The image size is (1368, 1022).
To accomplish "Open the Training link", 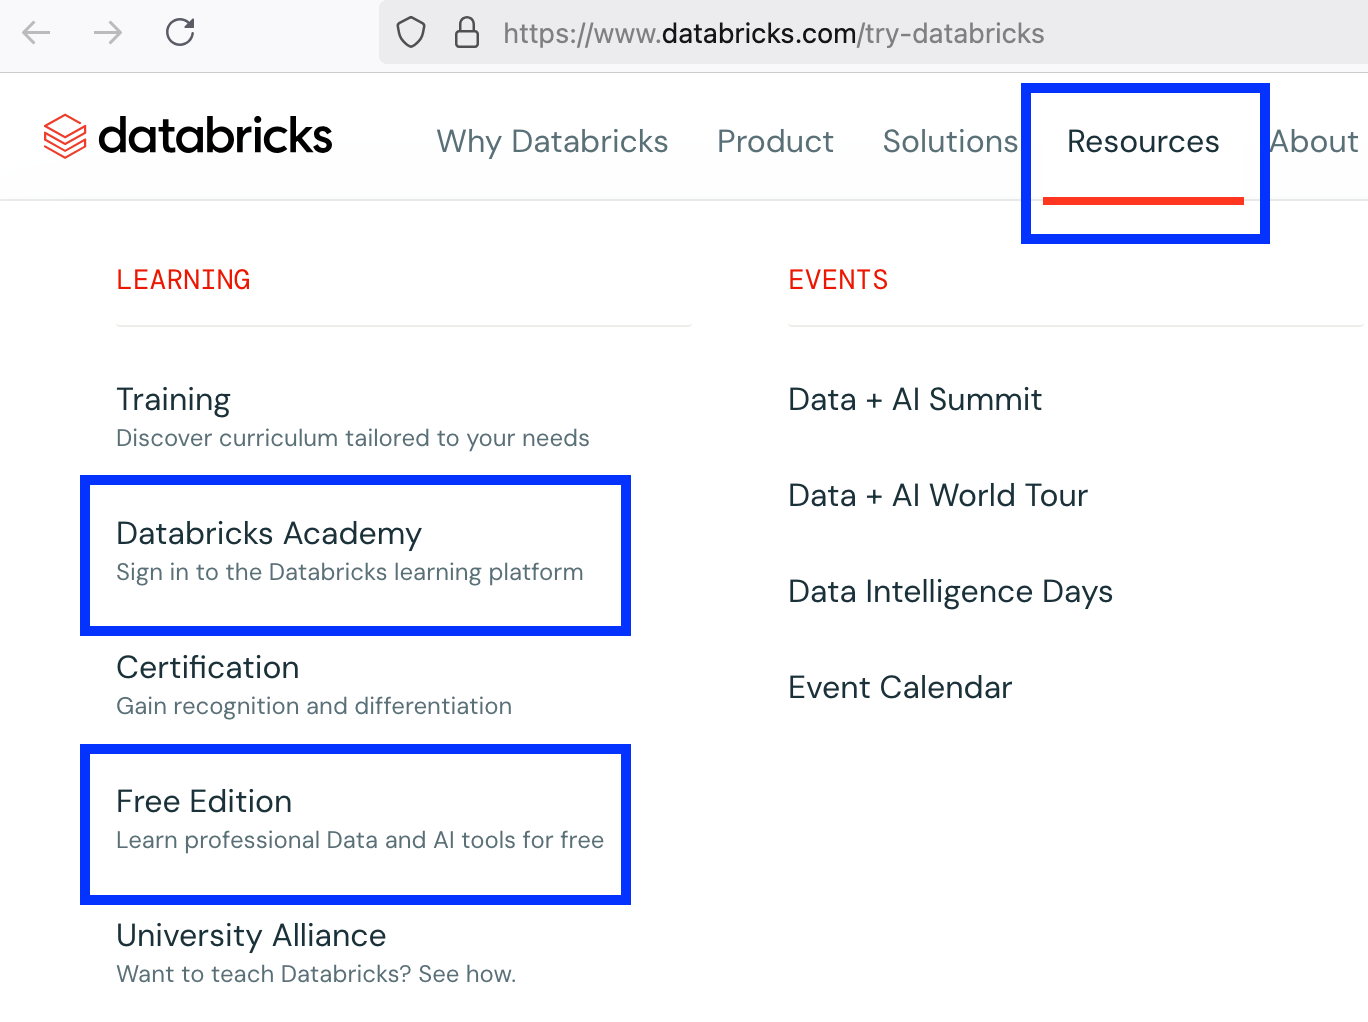I will pyautogui.click(x=173, y=399).
